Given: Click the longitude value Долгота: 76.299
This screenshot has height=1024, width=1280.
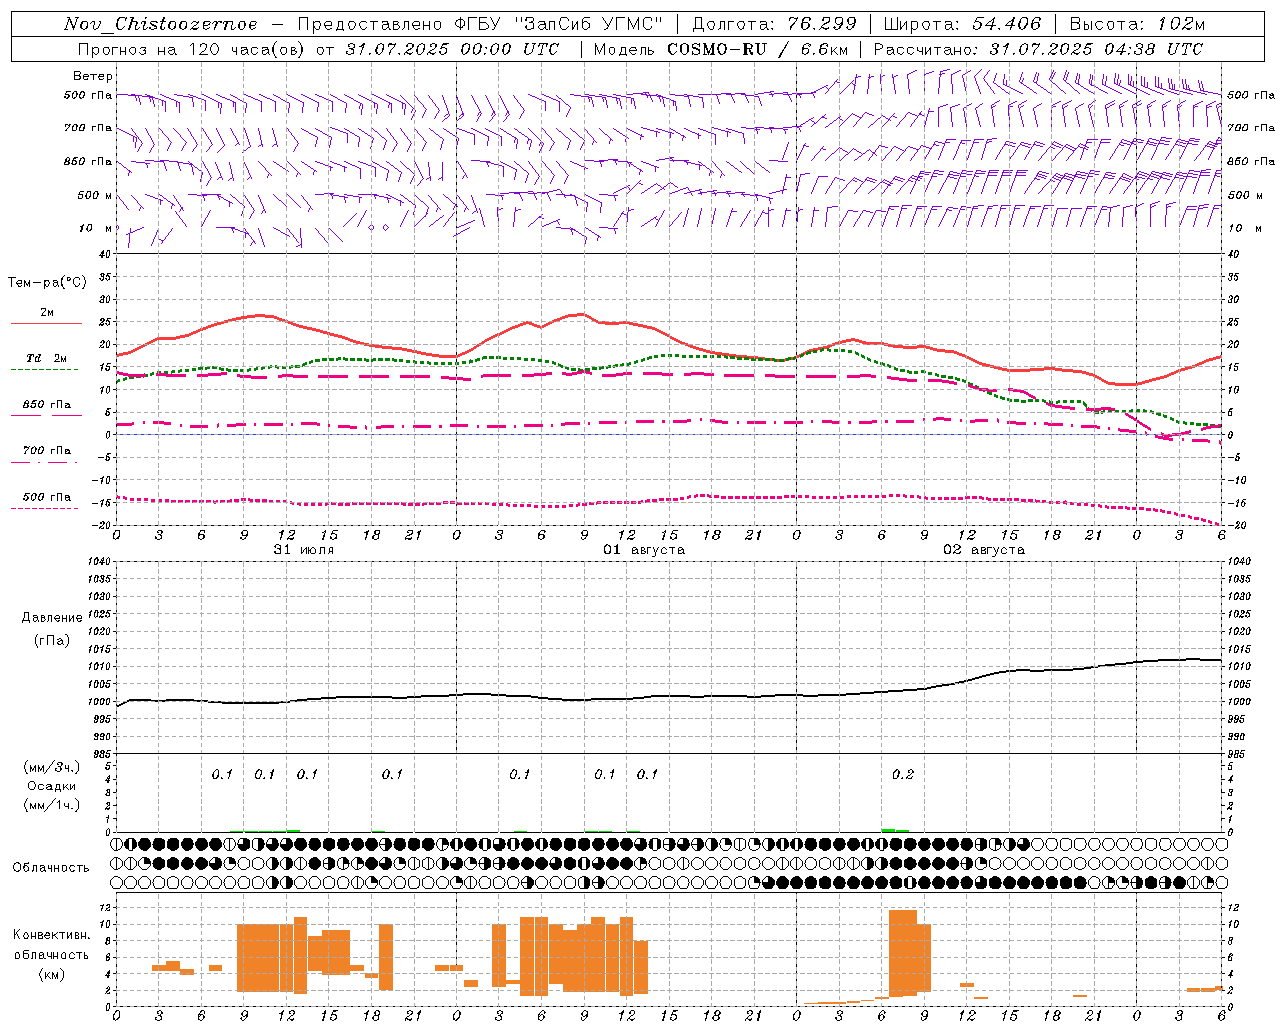Looking at the screenshot, I should [774, 24].
